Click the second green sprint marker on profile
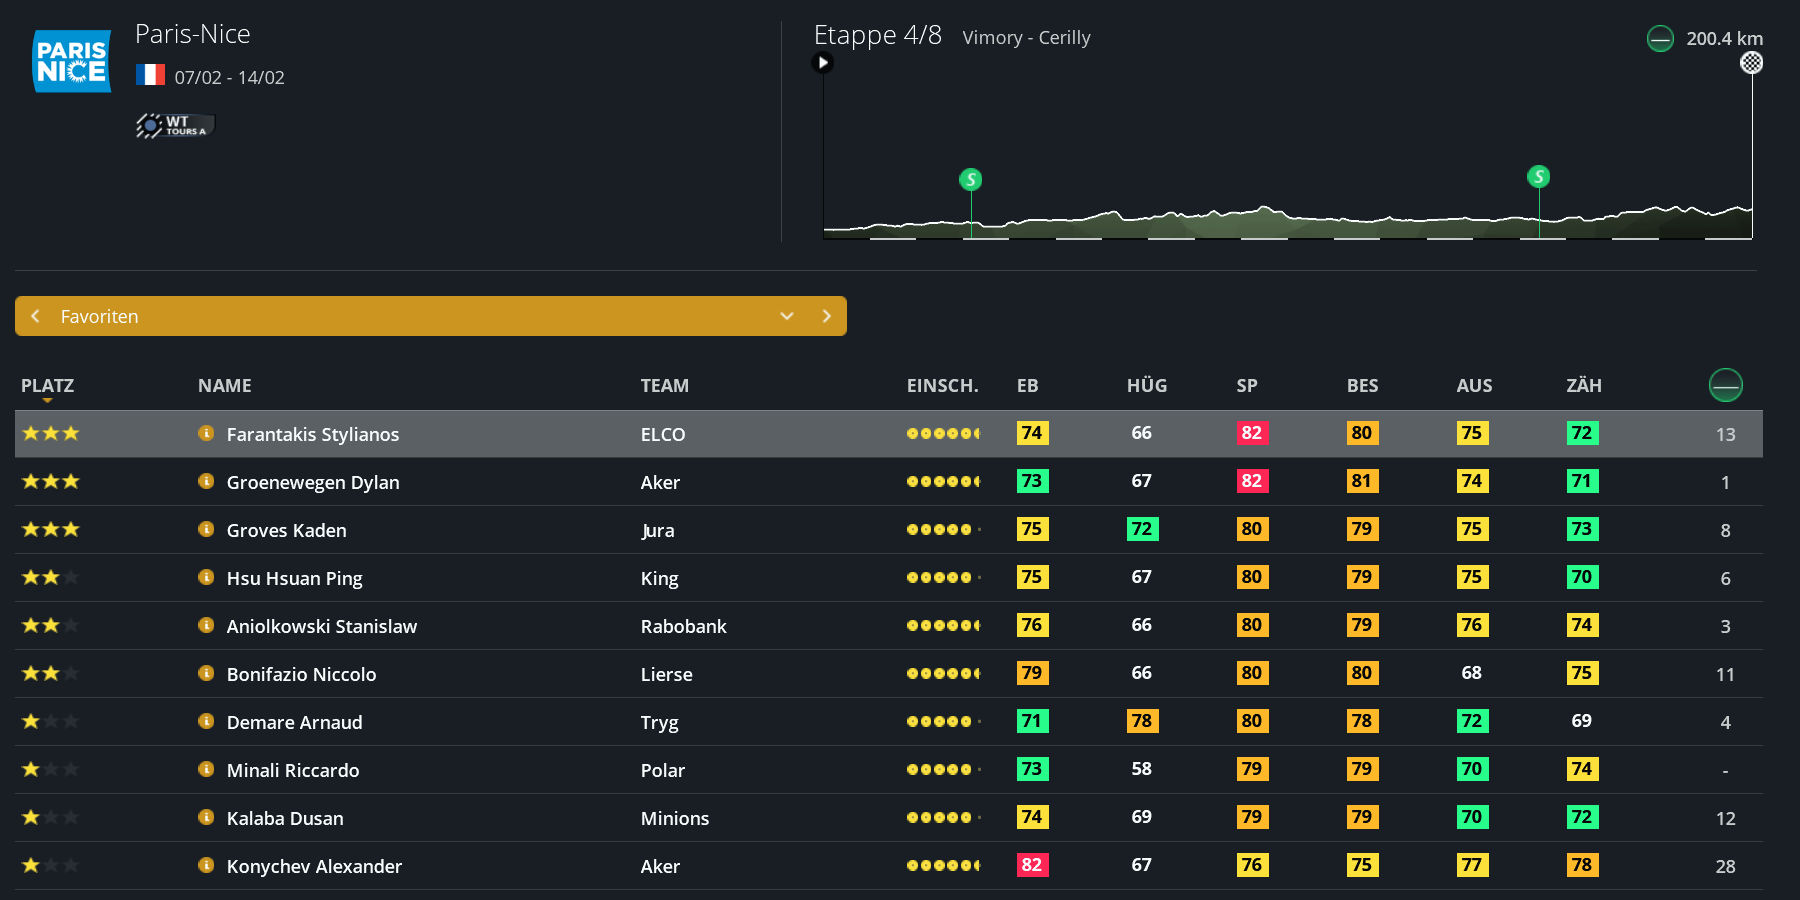 pos(1539,177)
